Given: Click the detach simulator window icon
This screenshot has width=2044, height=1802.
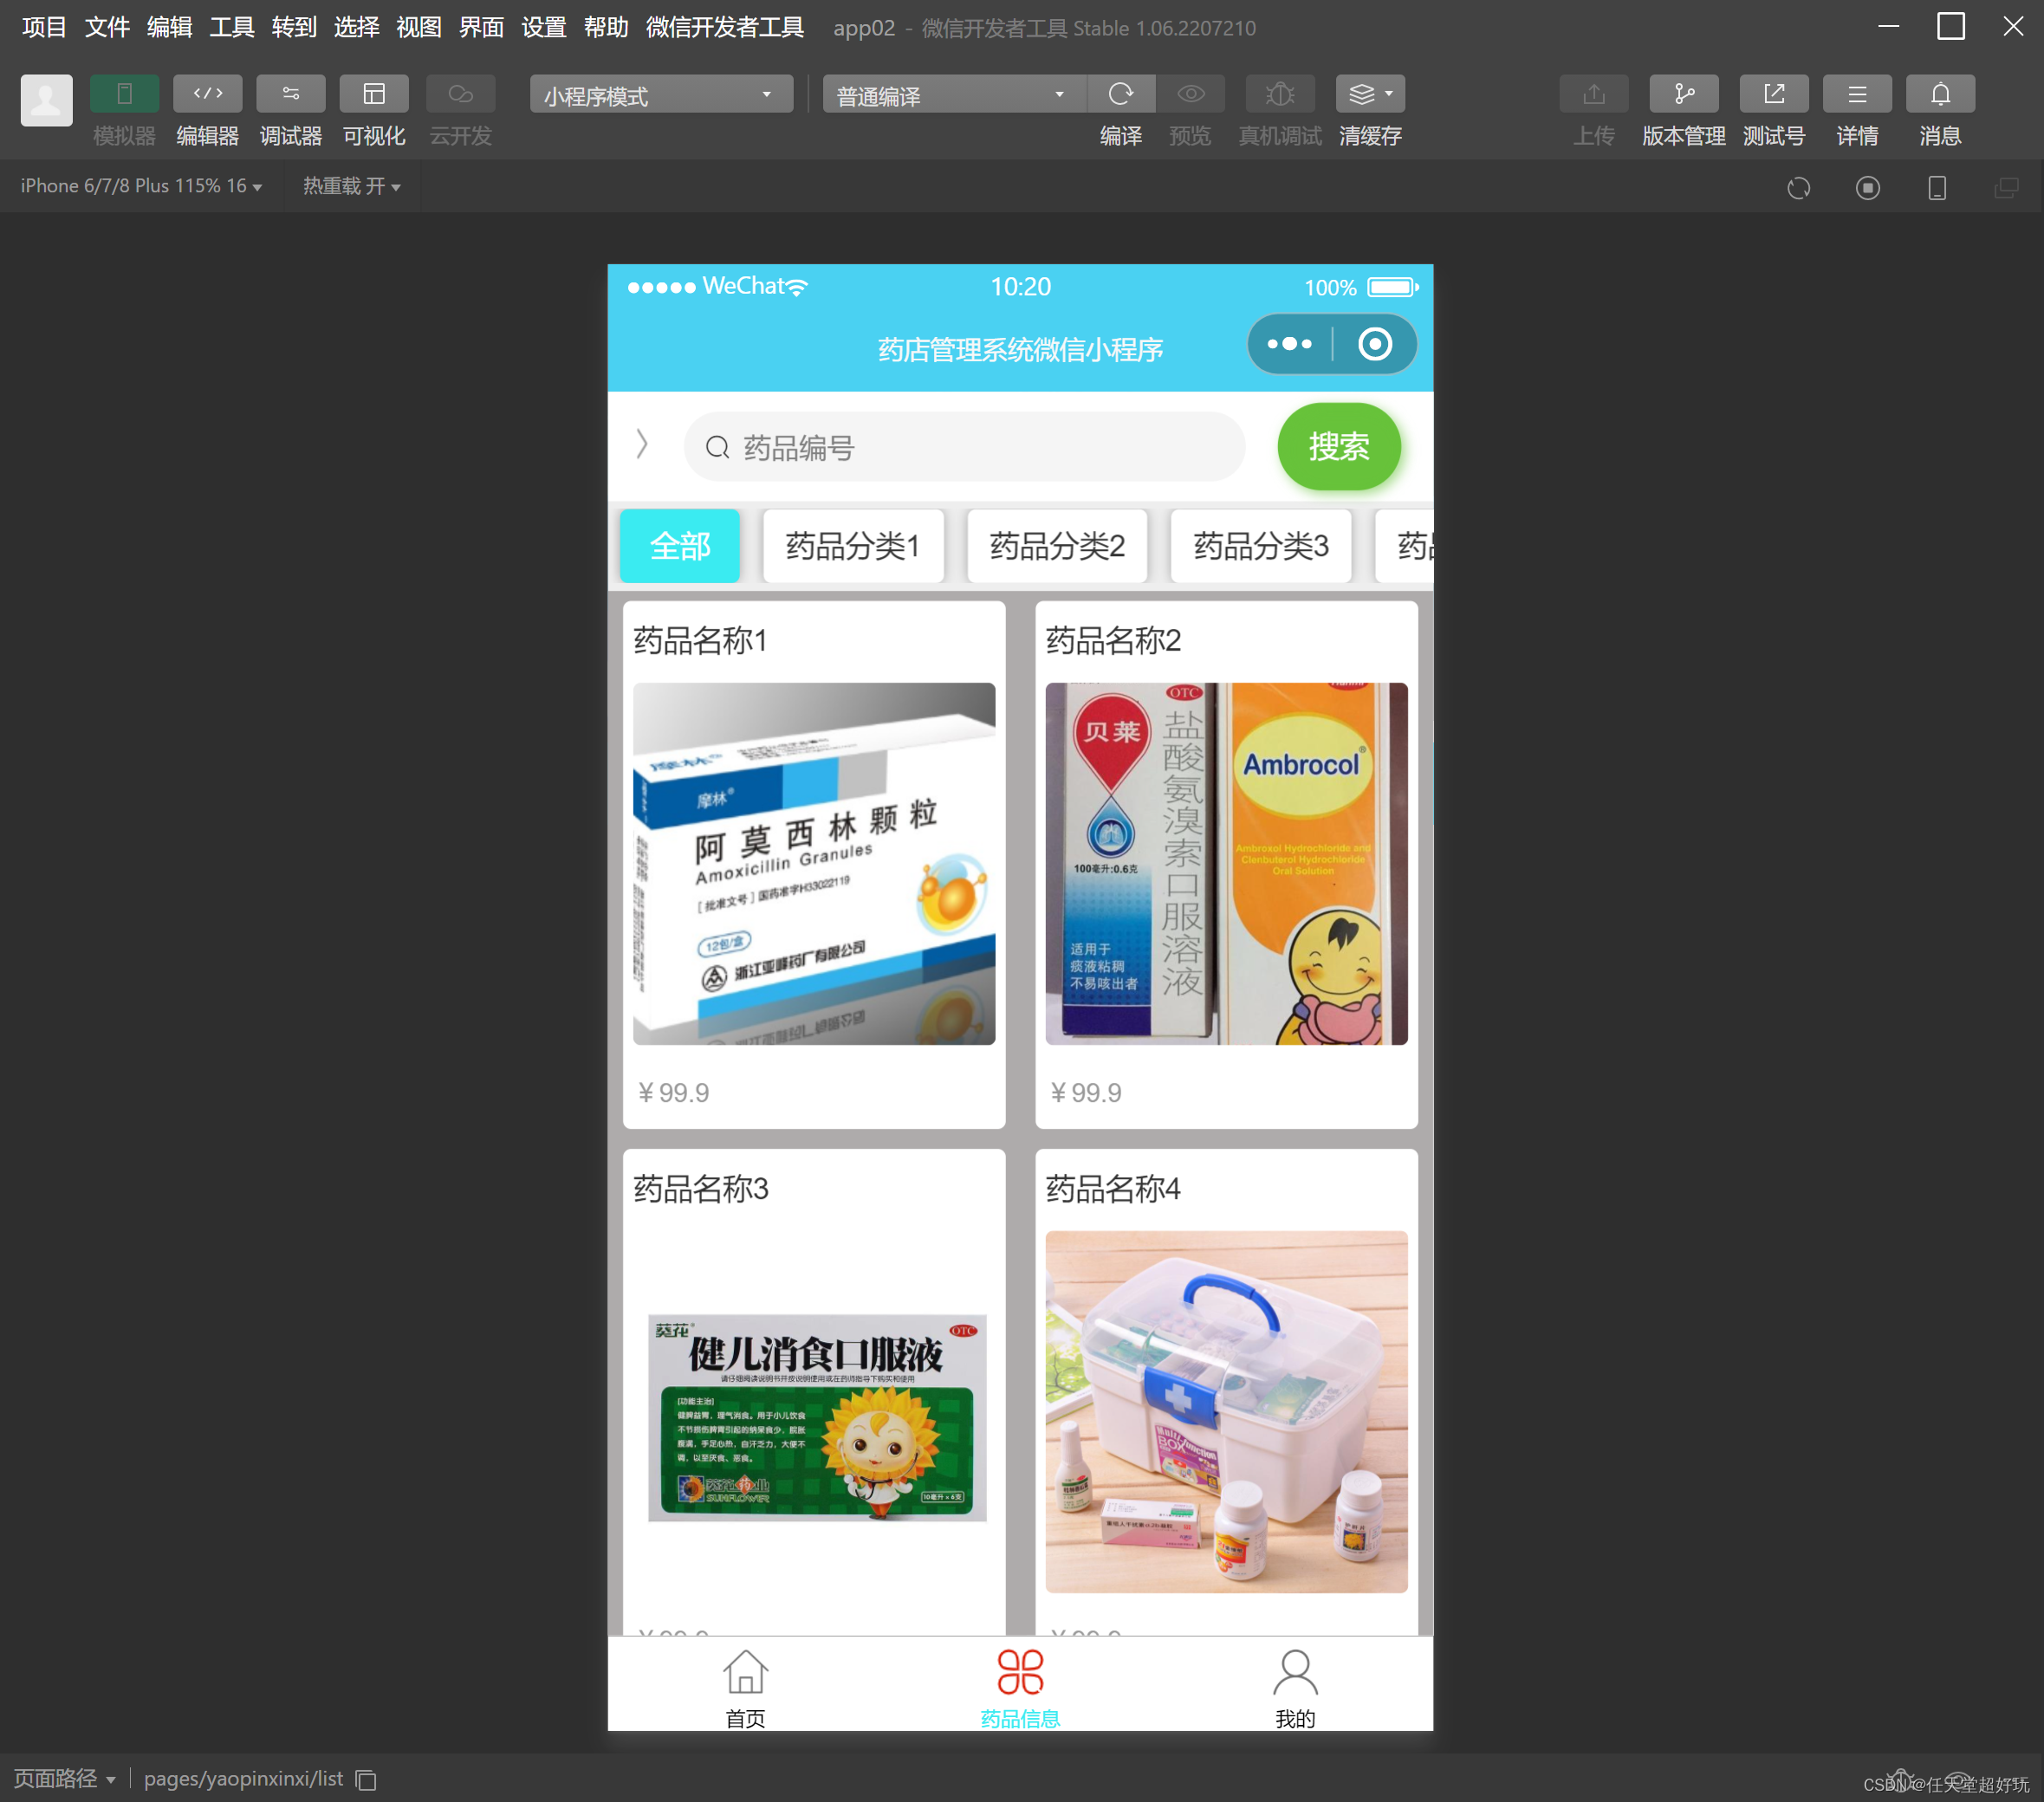Looking at the screenshot, I should (x=2006, y=188).
